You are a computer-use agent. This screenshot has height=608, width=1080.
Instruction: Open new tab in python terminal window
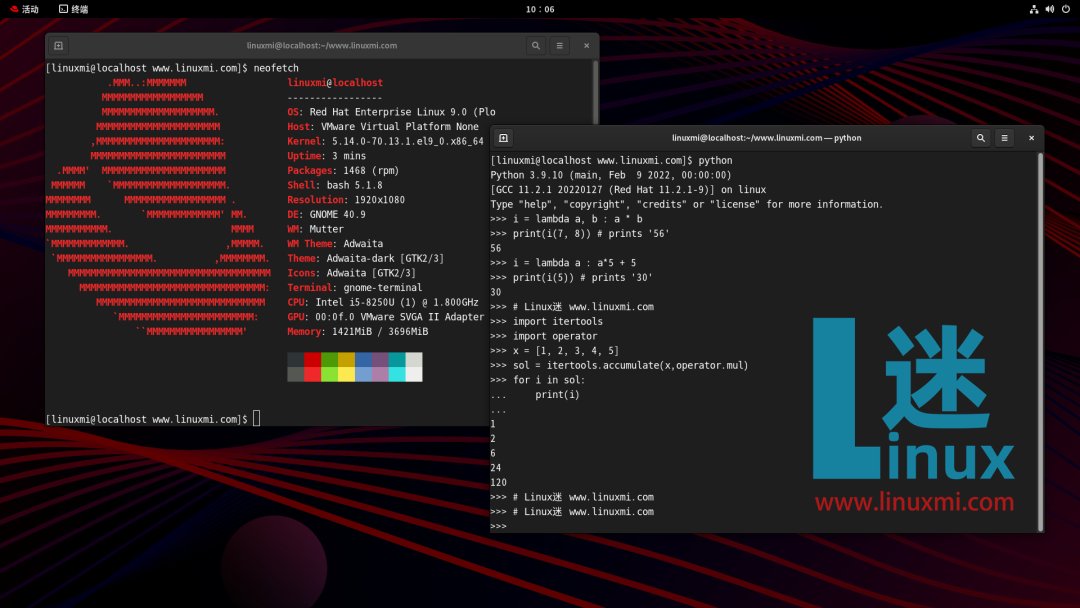pyautogui.click(x=504, y=138)
